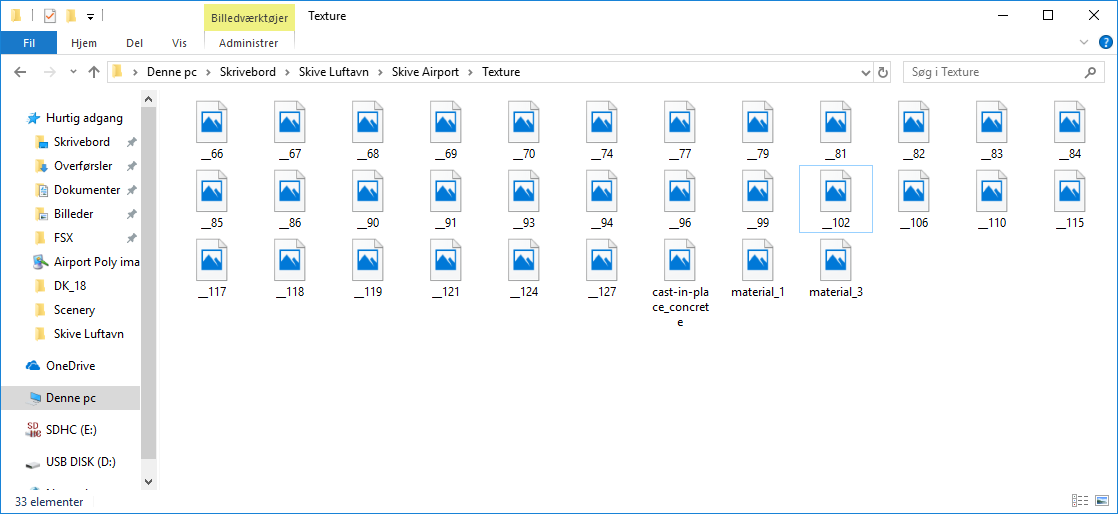The height and width of the screenshot is (514, 1118).
Task: Select the cast-in-place_concrete file
Action: coord(680,283)
